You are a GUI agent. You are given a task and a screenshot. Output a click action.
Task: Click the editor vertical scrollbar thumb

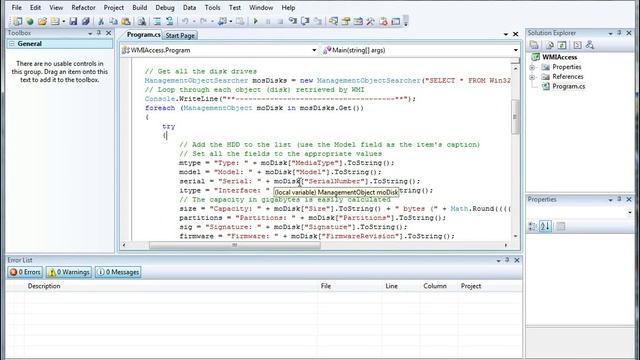coord(515,117)
